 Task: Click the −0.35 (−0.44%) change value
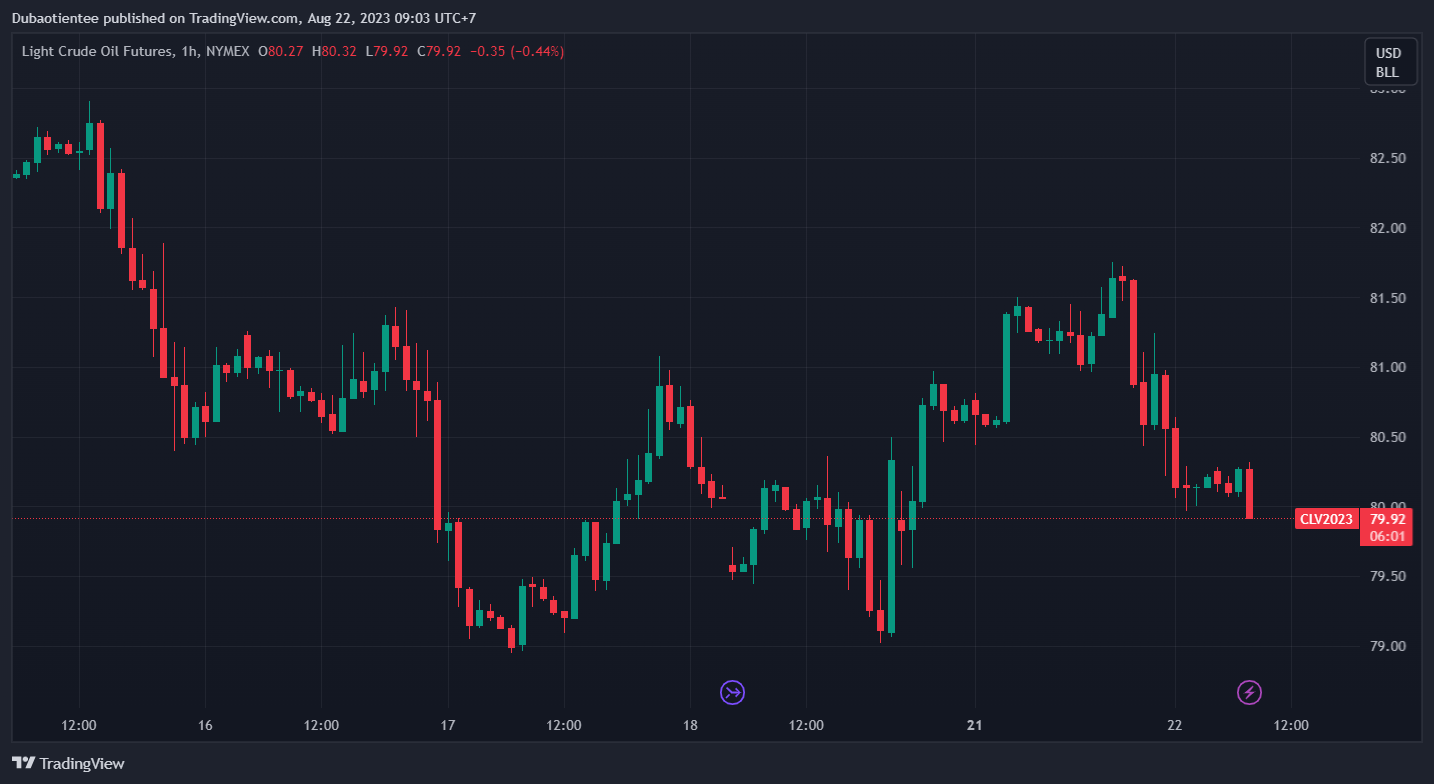(x=516, y=51)
